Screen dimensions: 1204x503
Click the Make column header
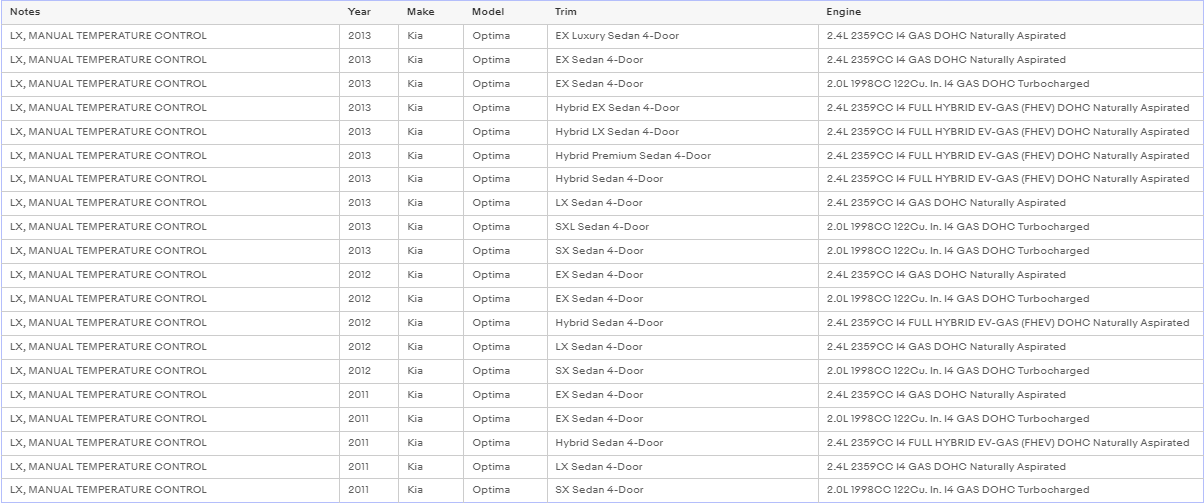431,12
